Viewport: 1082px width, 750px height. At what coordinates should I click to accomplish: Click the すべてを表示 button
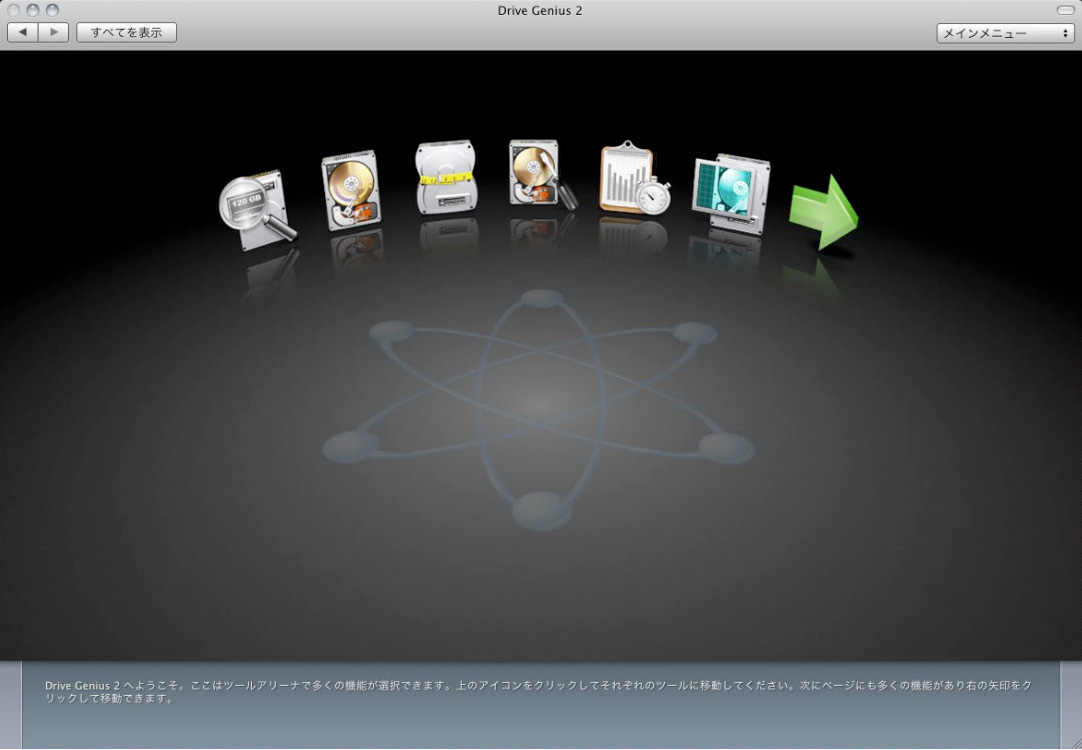click(126, 32)
